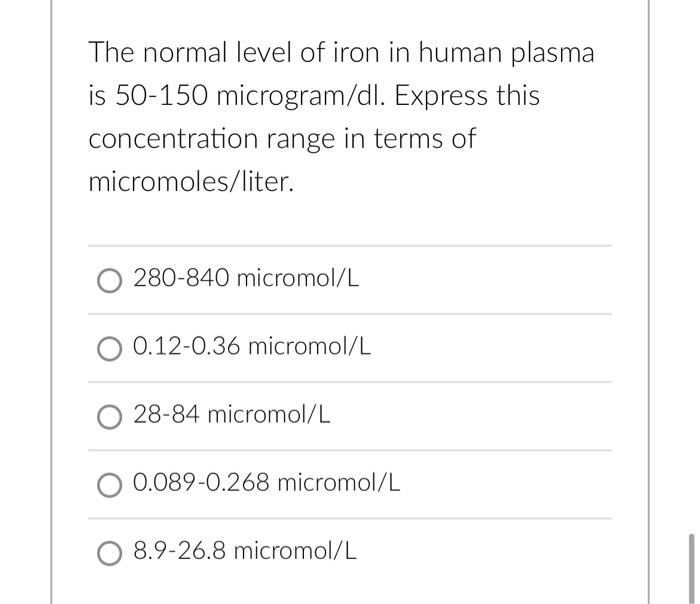This screenshot has width=700, height=604.
Task: Click the vertical scrollbar thumb
Action: [x=689, y=568]
